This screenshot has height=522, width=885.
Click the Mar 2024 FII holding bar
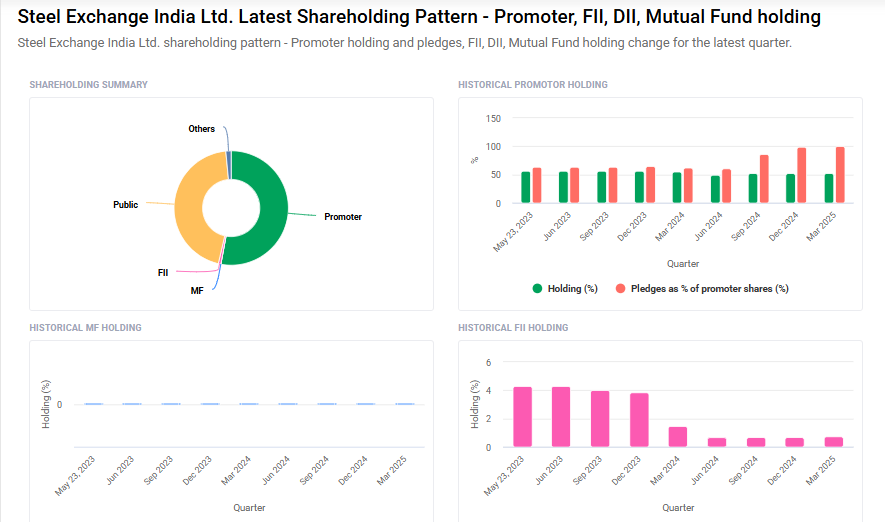tap(678, 437)
